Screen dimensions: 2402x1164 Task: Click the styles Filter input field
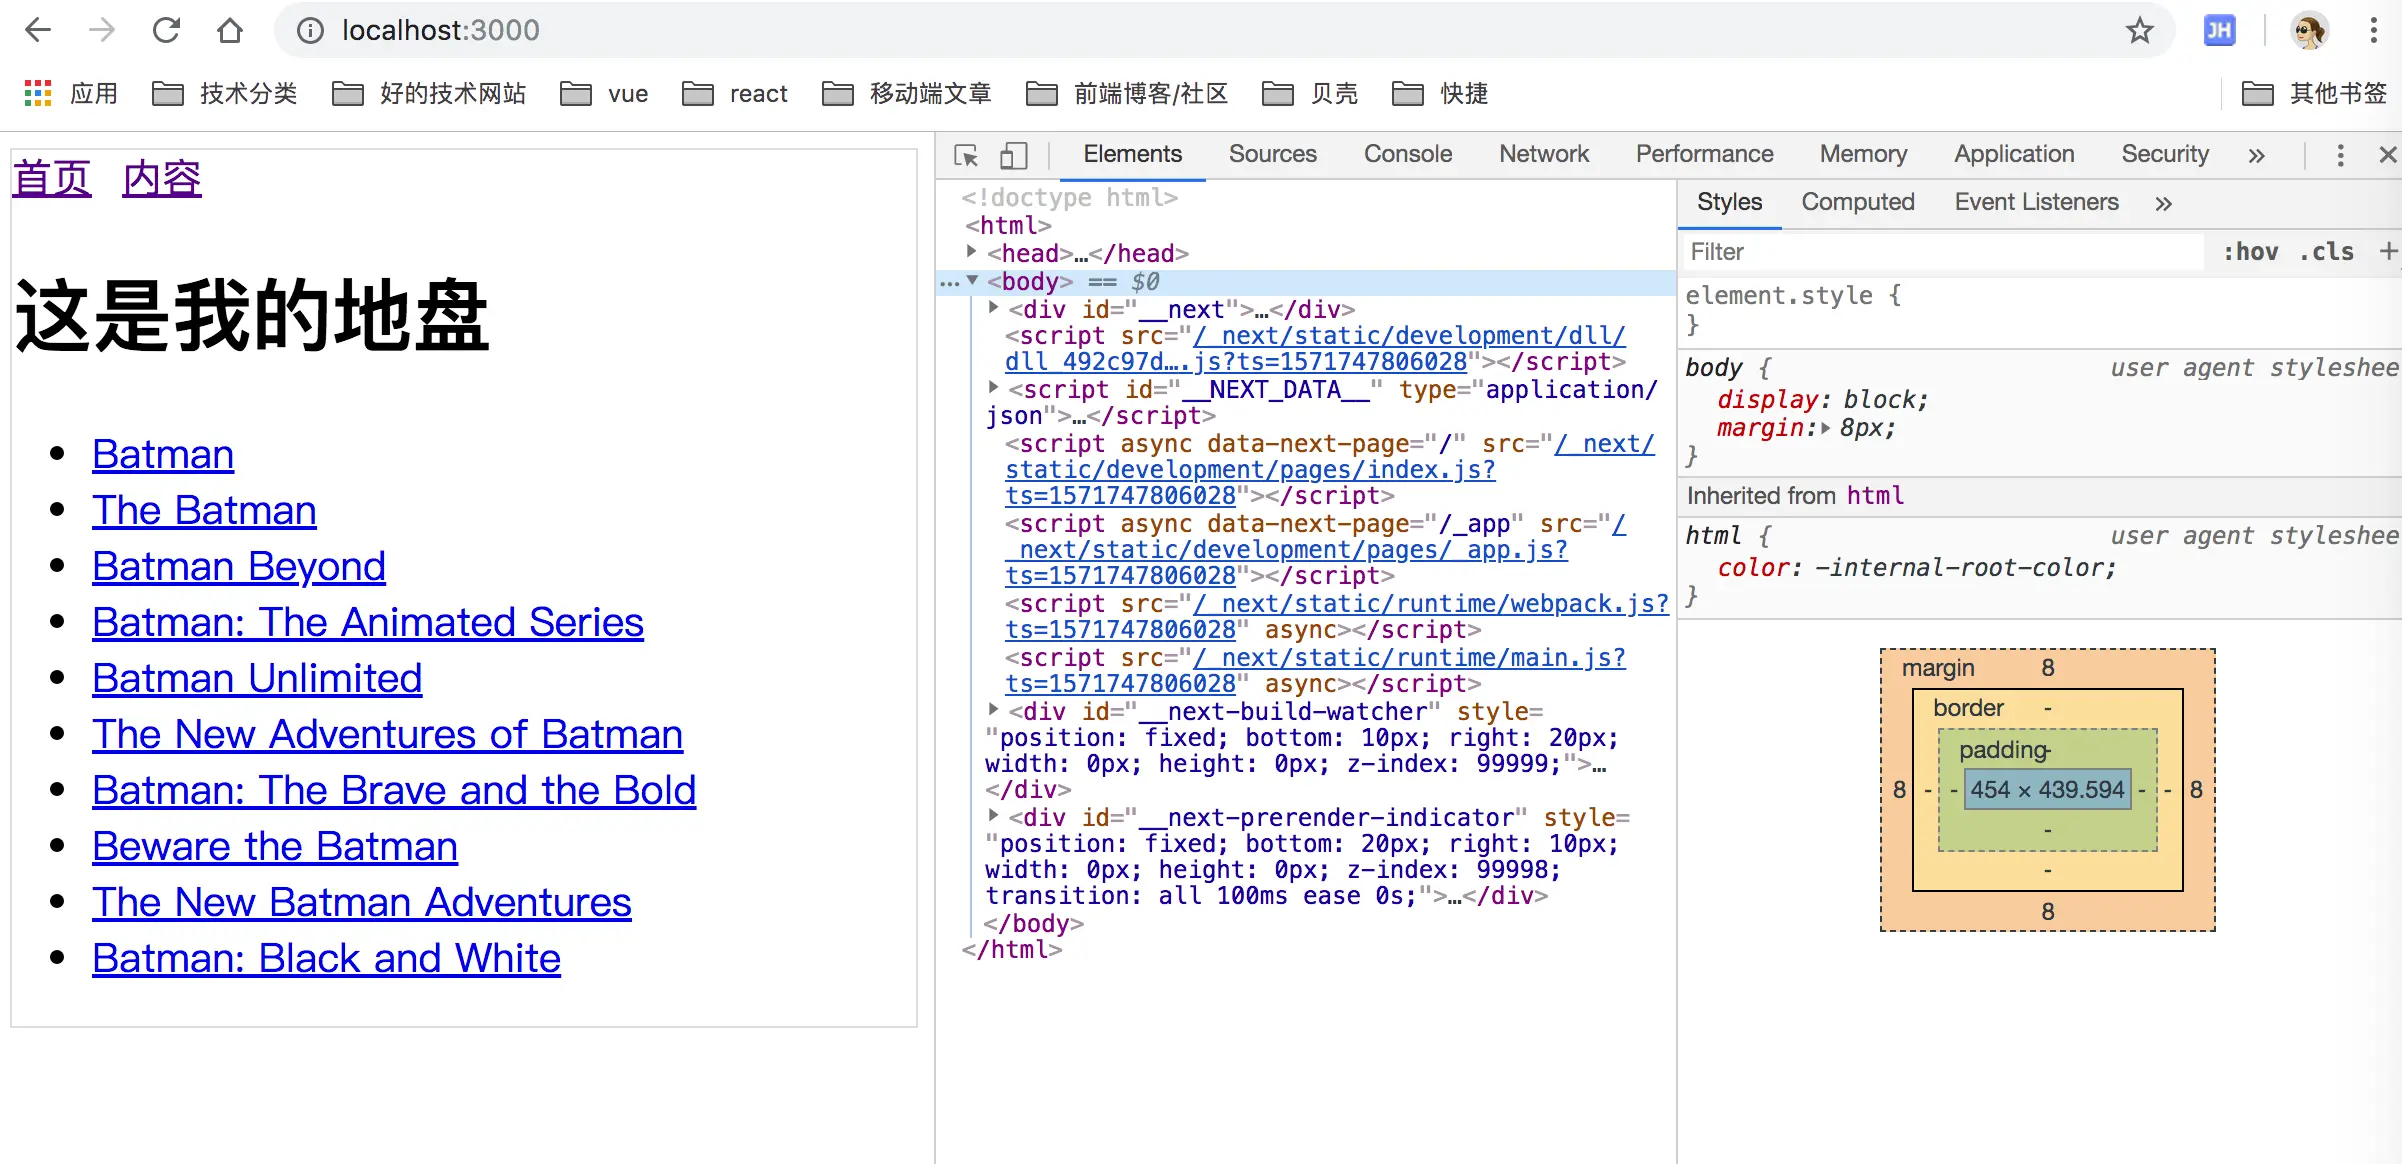pyautogui.click(x=1940, y=251)
